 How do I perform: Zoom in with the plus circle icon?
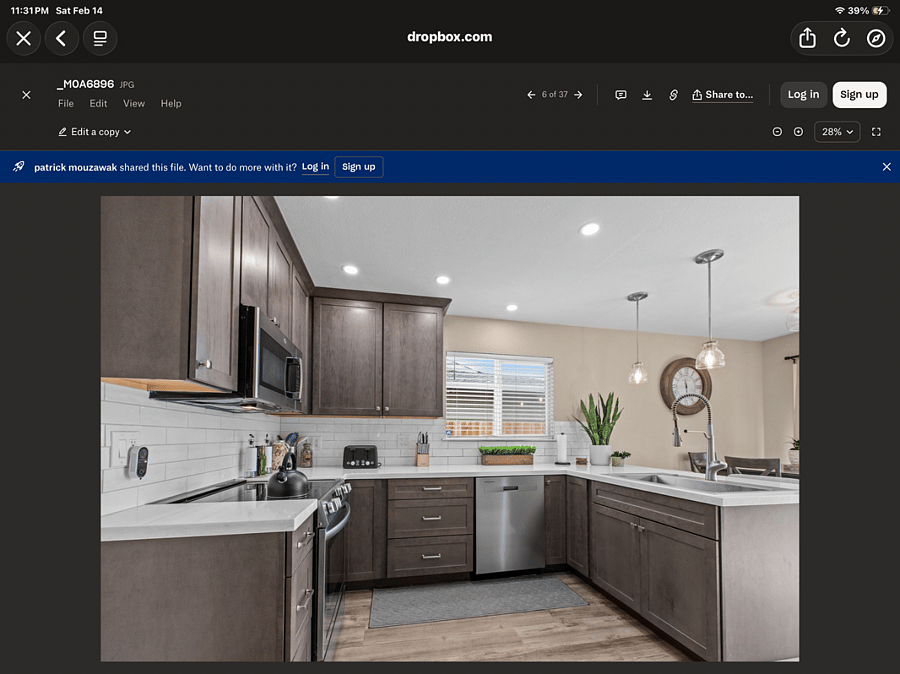coord(798,132)
